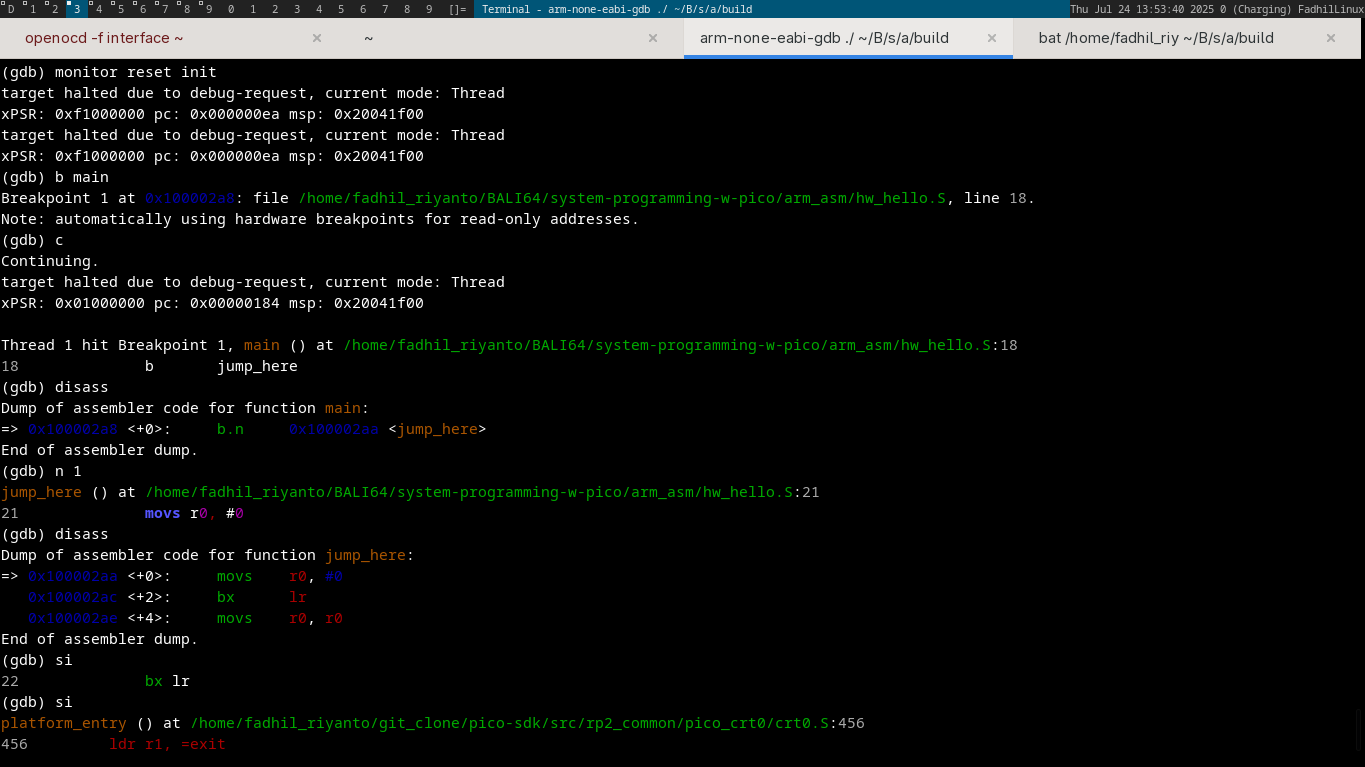This screenshot has height=767, width=1365.
Task: Select the D tag in the top bar
Action: coord(11,9)
